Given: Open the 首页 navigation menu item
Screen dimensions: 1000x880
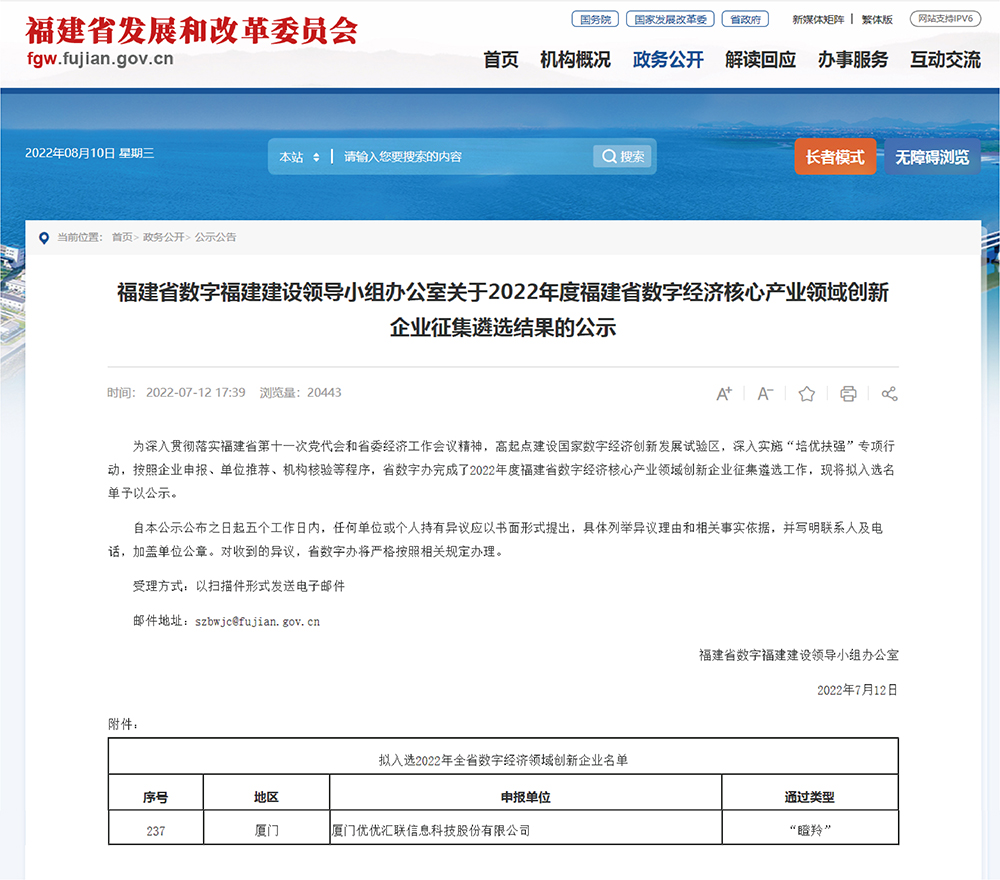Looking at the screenshot, I should point(501,59).
